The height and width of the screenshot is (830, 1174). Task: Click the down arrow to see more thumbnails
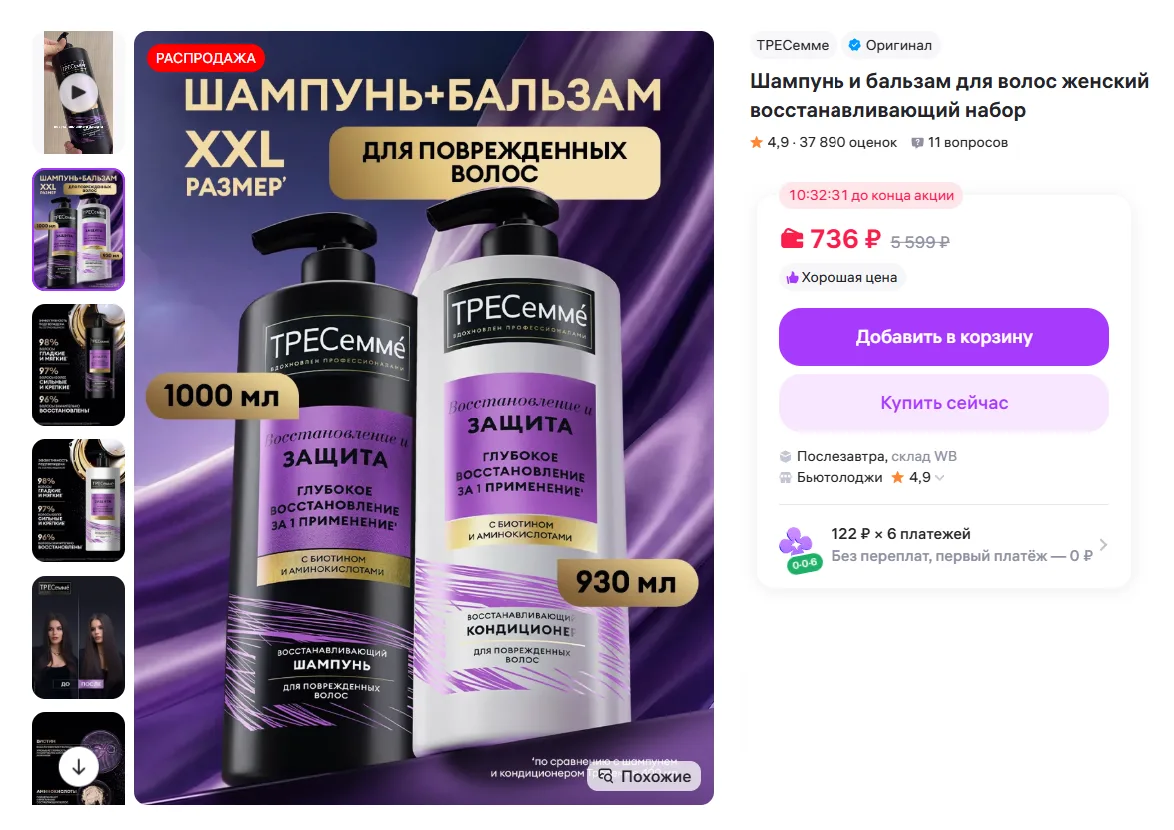pos(79,767)
